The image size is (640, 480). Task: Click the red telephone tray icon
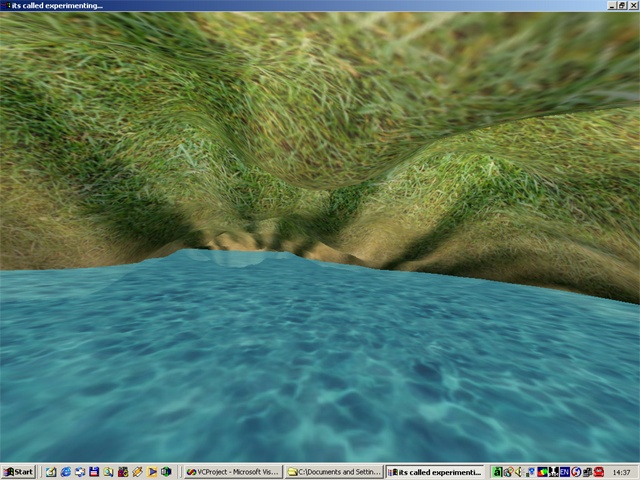tap(599, 471)
